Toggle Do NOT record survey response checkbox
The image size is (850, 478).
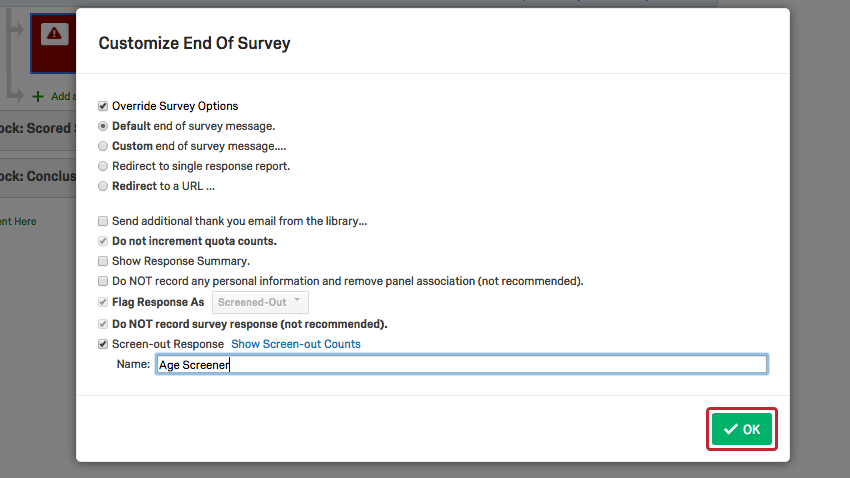coord(103,324)
